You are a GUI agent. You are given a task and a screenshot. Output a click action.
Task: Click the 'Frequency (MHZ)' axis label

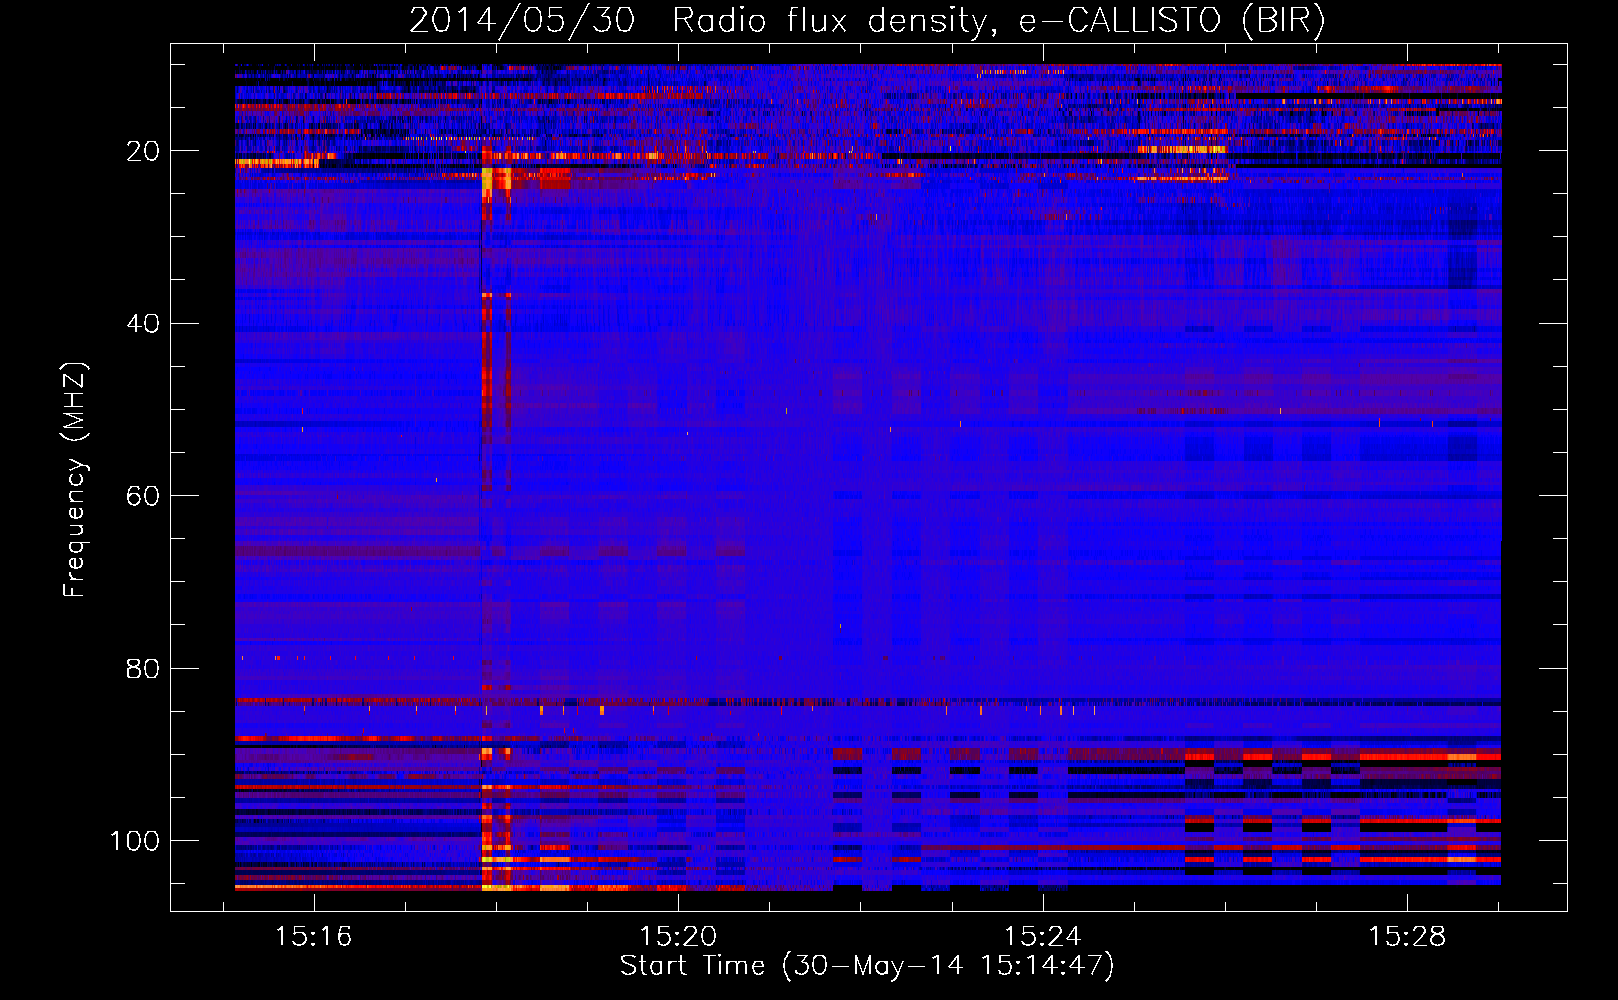(75, 480)
